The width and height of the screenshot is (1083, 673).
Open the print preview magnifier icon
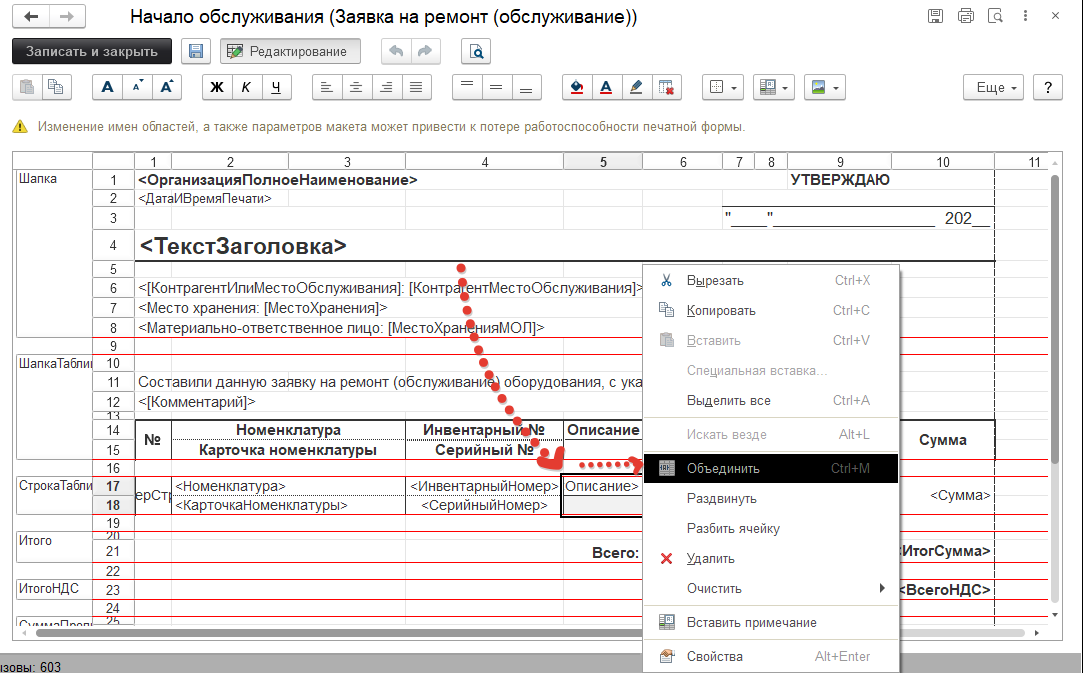tap(475, 51)
